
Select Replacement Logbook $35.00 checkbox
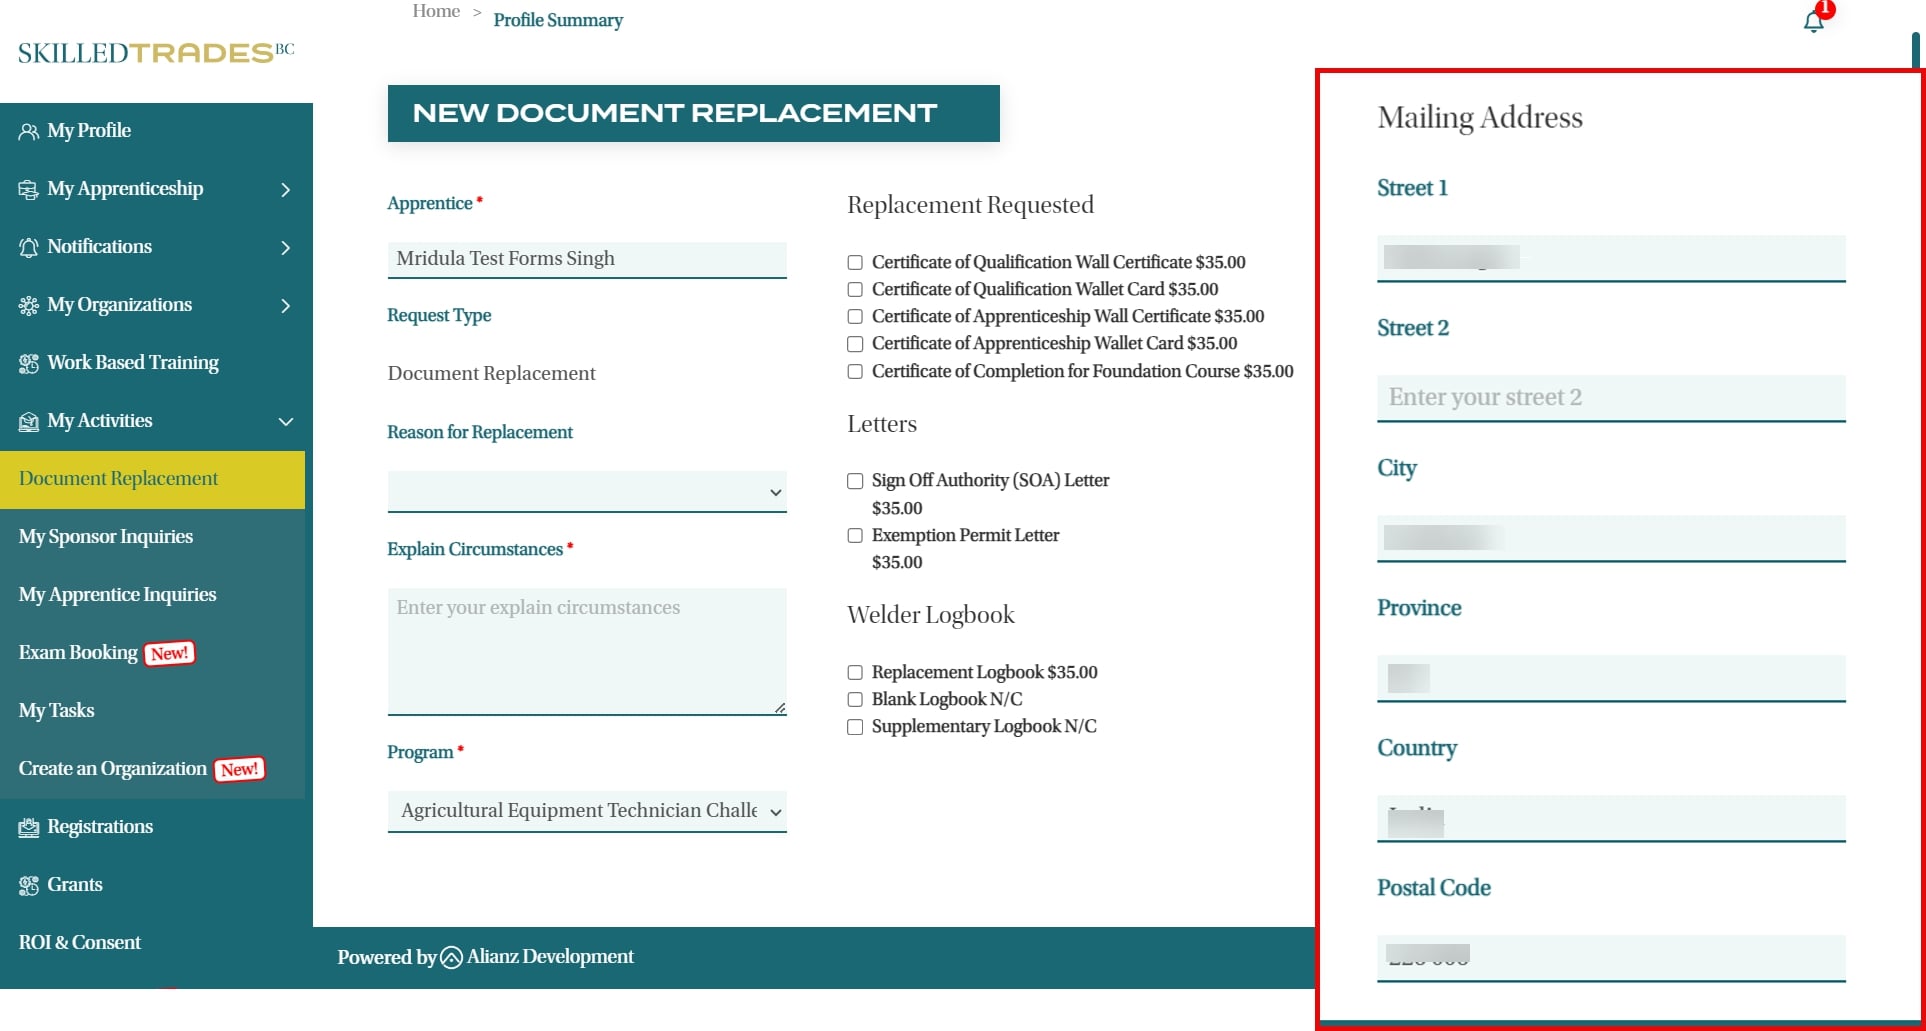coord(855,673)
